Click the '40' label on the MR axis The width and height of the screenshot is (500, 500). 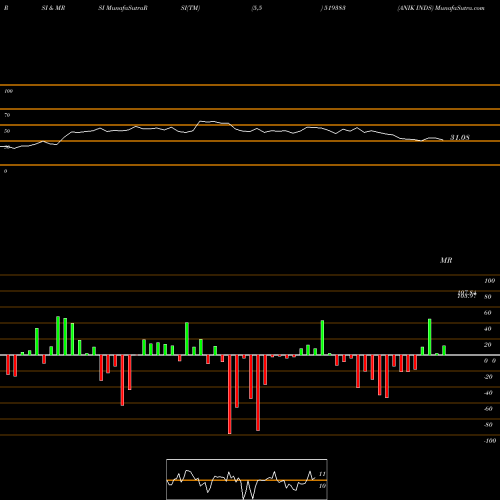click(488, 329)
